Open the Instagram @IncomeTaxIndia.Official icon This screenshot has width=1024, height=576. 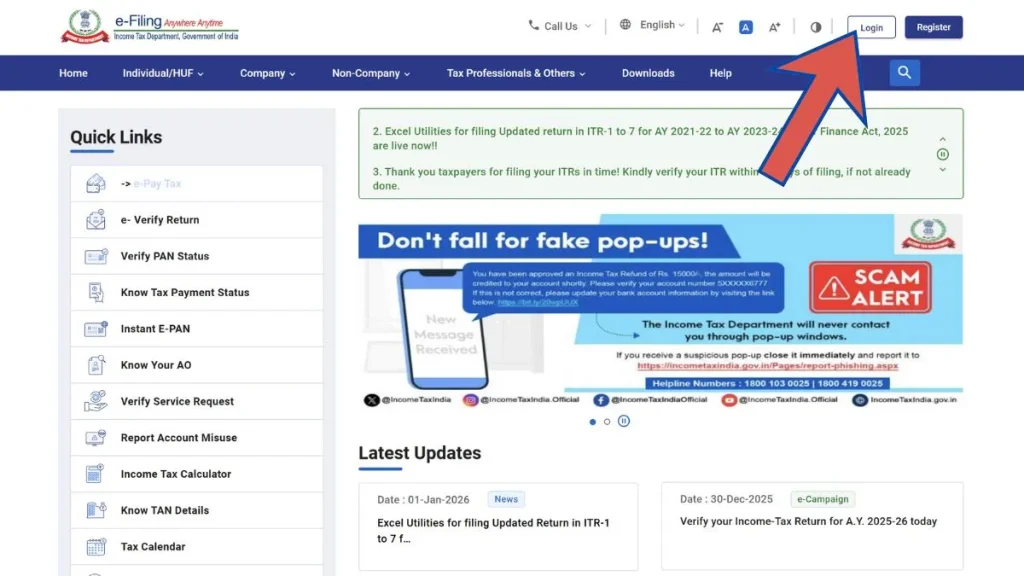click(x=470, y=400)
